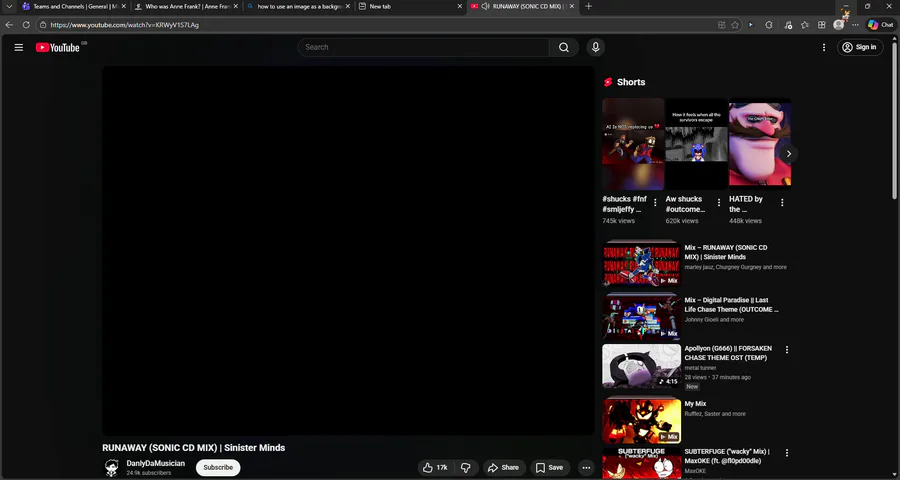This screenshot has height=480, width=900.
Task: Open more actions ellipsis below the video
Action: [585, 467]
